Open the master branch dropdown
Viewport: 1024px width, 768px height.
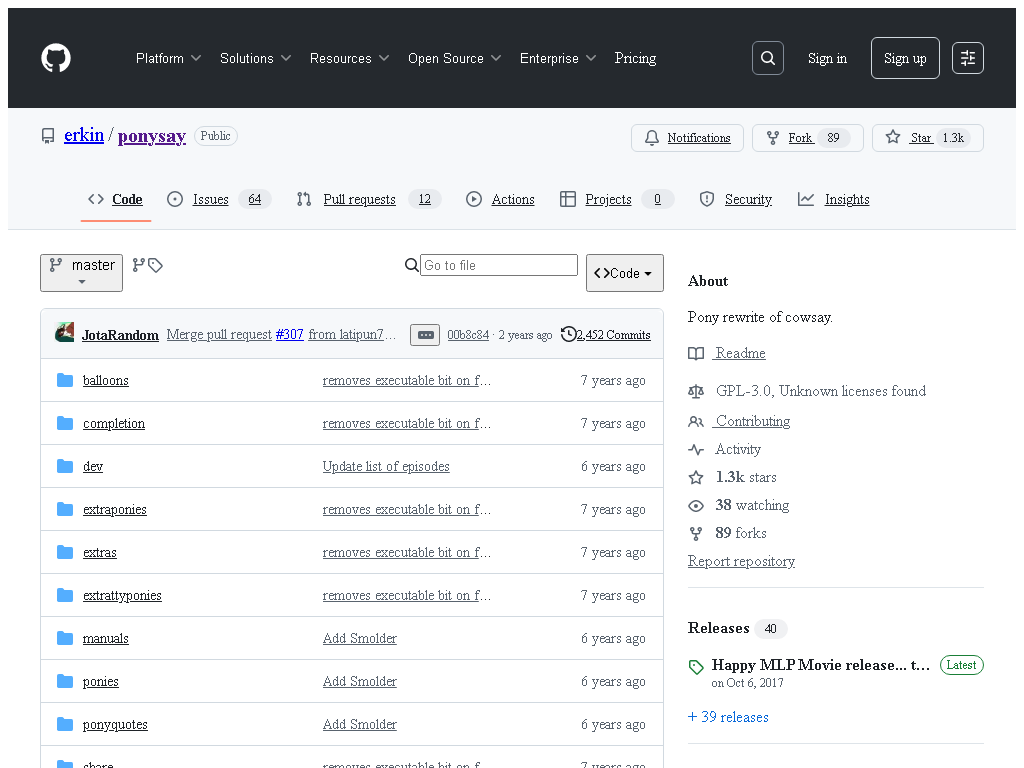click(x=82, y=272)
